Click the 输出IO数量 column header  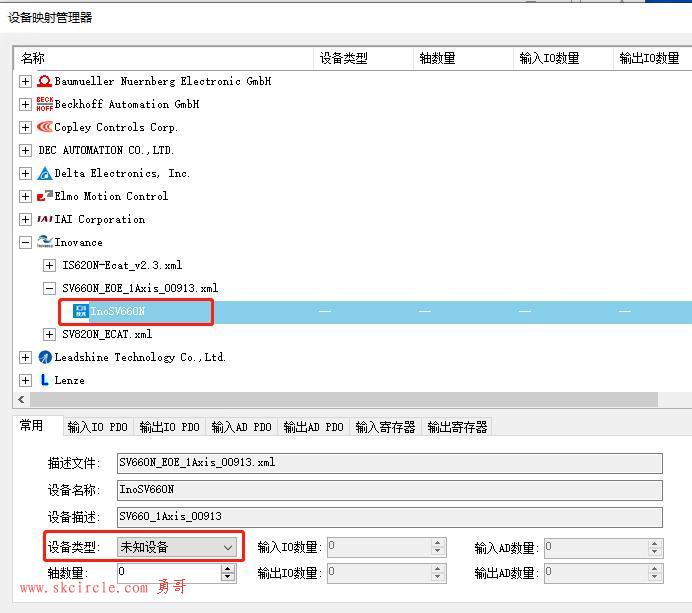pyautogui.click(x=653, y=58)
